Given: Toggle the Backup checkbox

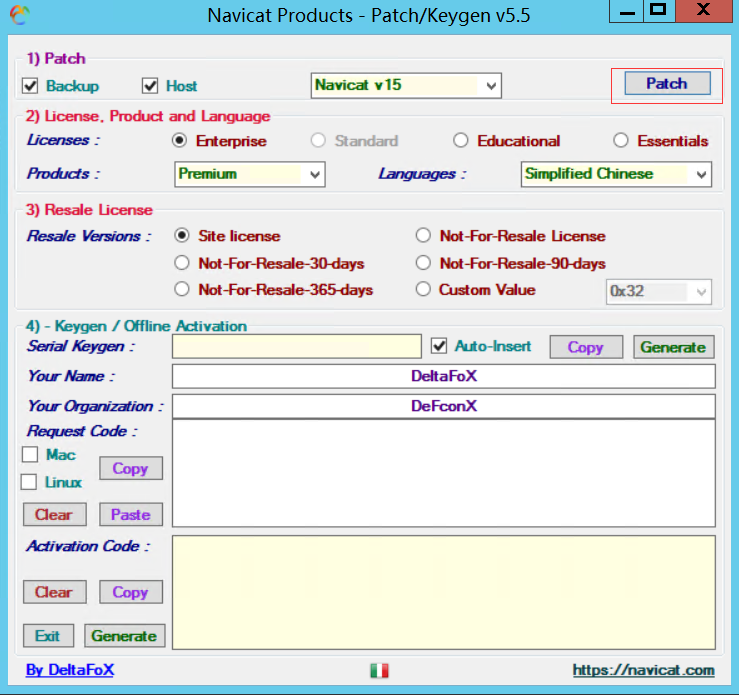Looking at the screenshot, I should [x=30, y=86].
